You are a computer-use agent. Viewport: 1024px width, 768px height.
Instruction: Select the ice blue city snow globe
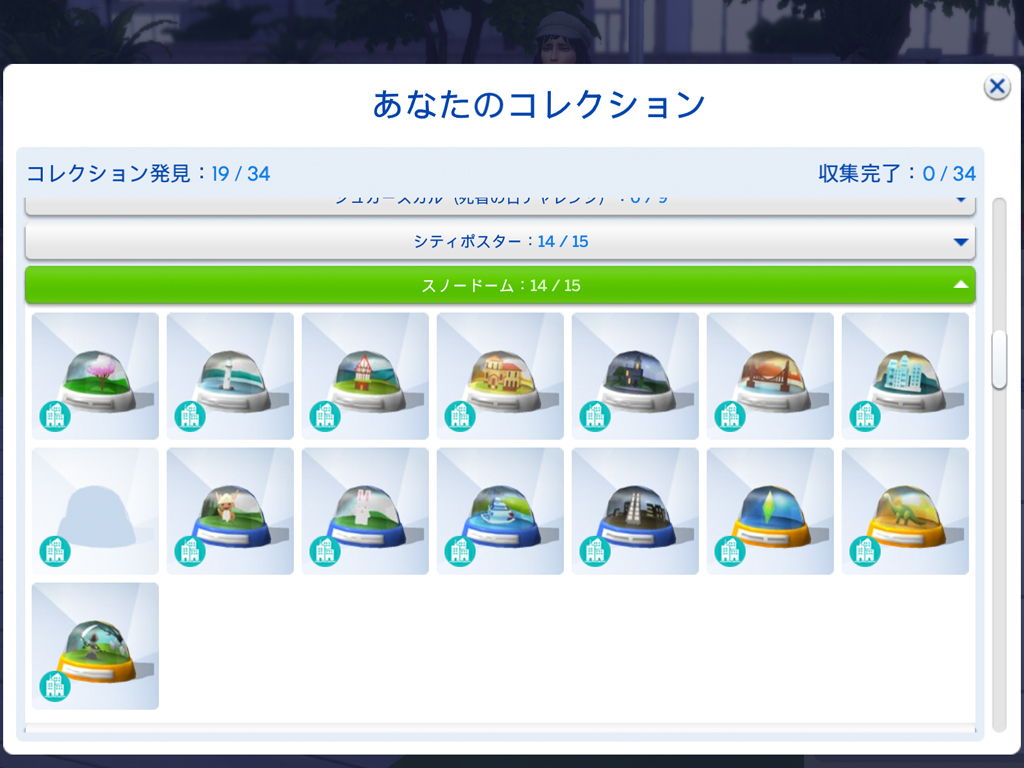tap(905, 376)
